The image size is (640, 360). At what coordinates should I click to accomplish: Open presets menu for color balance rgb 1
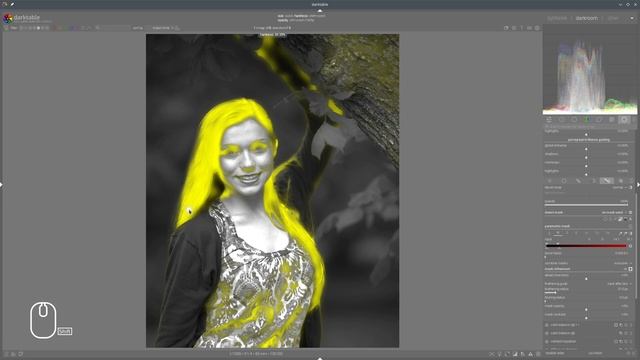(x=631, y=325)
